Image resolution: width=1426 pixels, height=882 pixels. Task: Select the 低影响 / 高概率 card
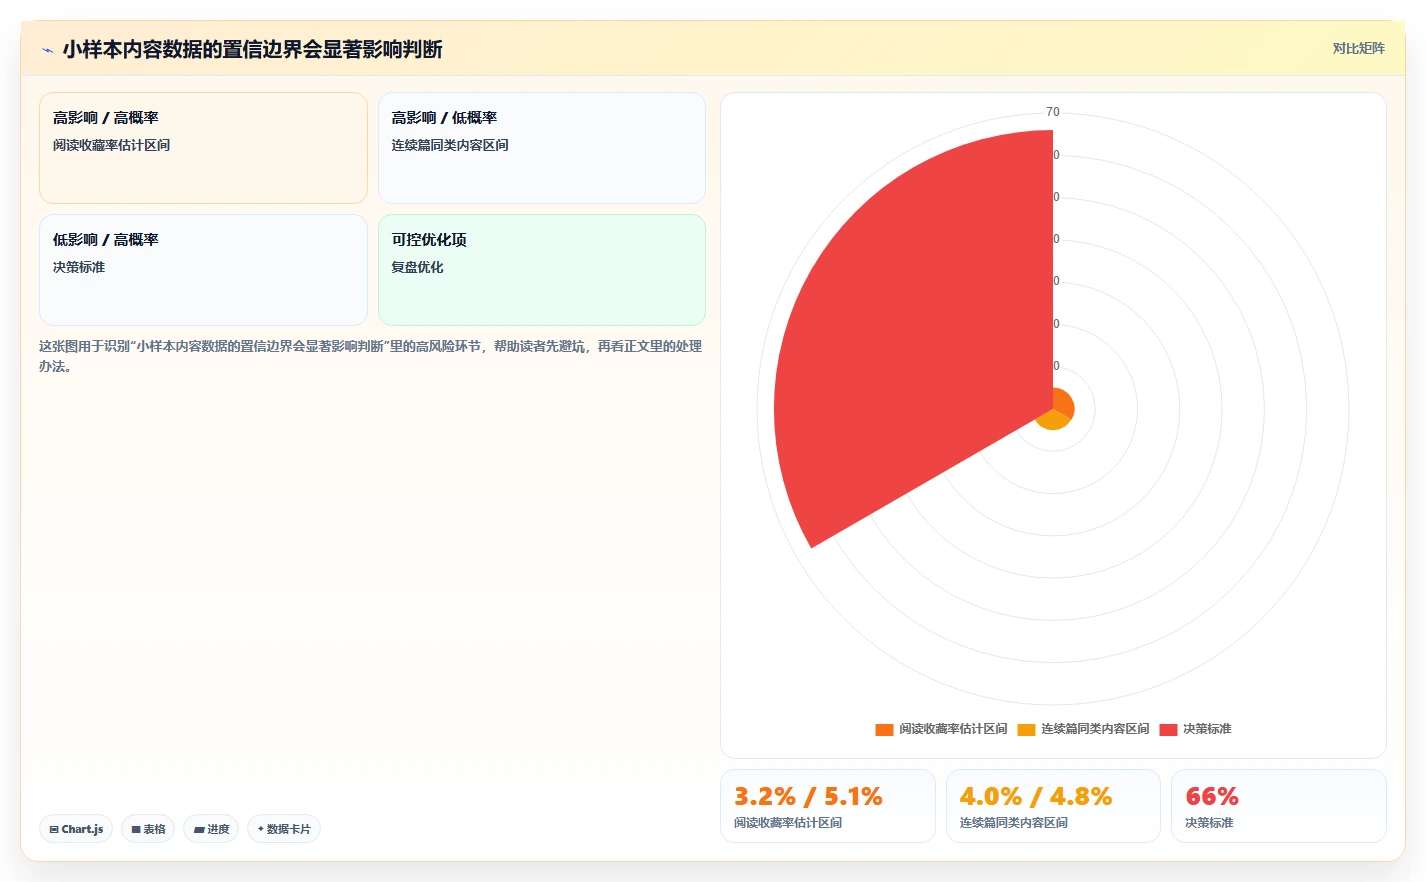coord(203,270)
